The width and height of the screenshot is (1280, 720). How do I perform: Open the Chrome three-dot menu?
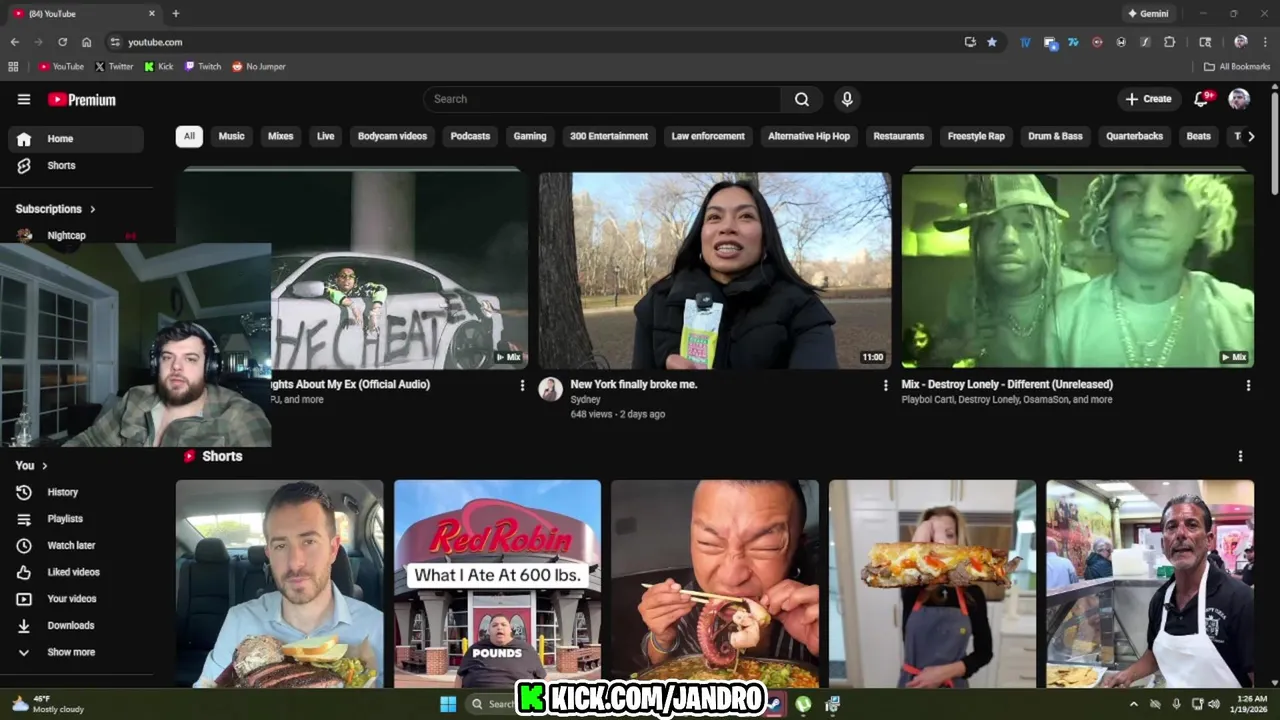(1265, 42)
